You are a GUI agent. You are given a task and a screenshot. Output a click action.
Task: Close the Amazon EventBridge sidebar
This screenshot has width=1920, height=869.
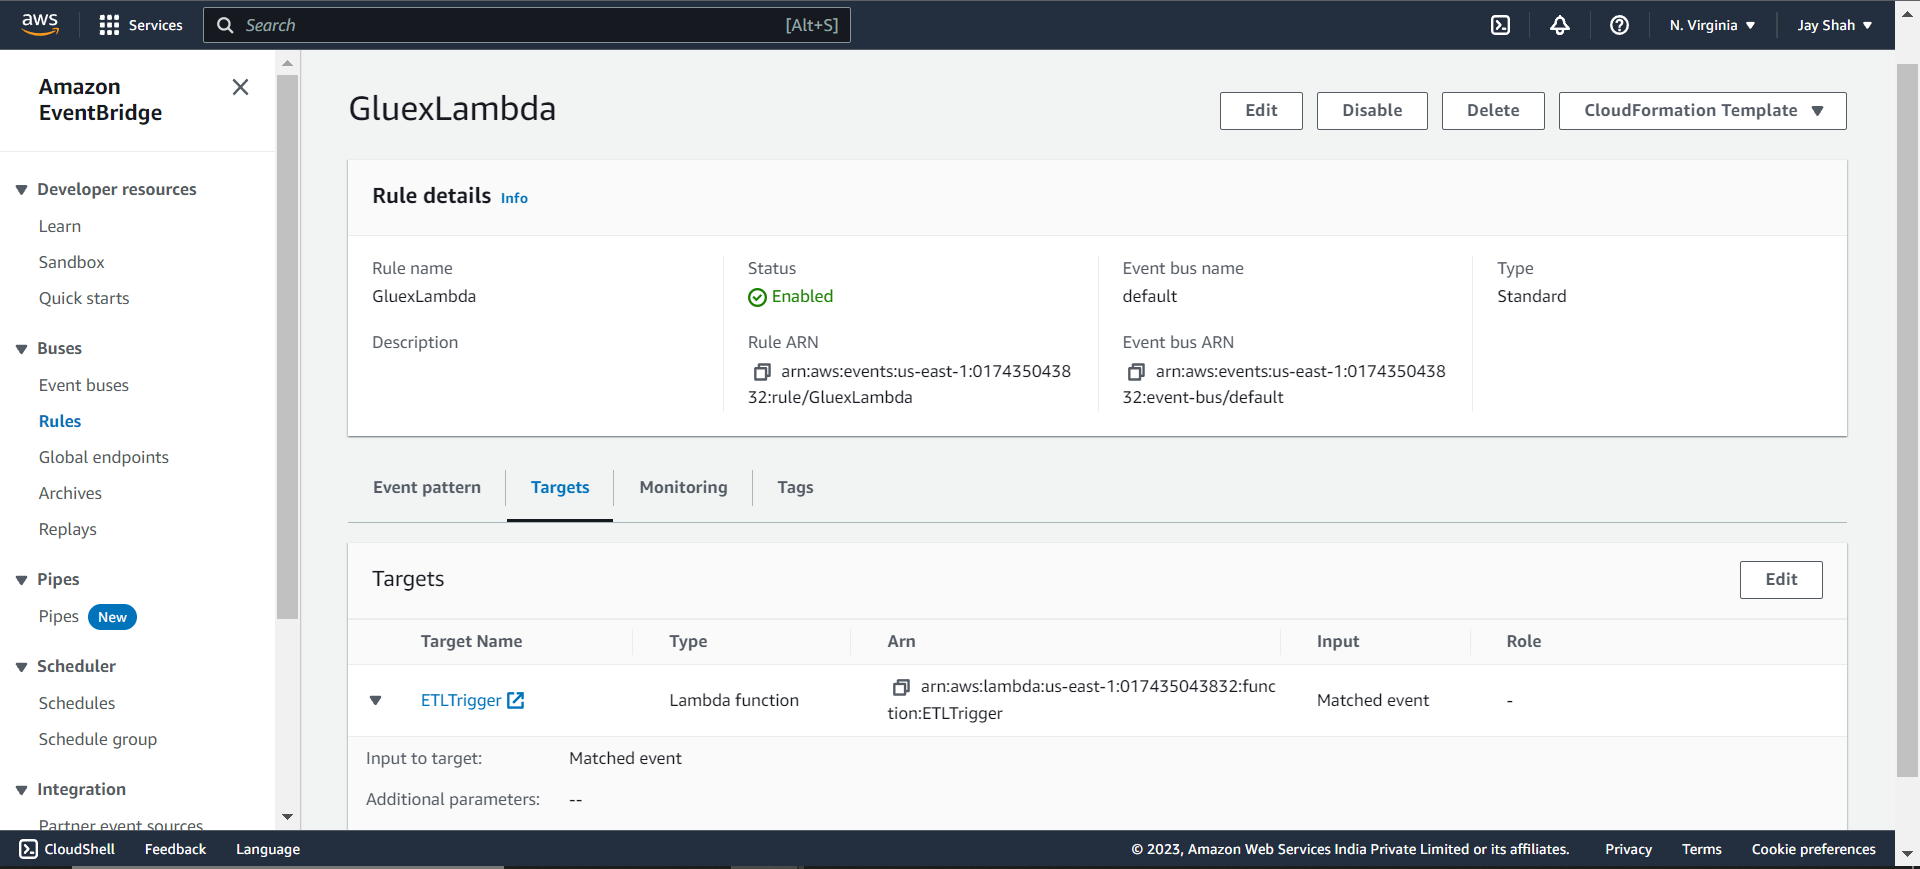tap(240, 87)
